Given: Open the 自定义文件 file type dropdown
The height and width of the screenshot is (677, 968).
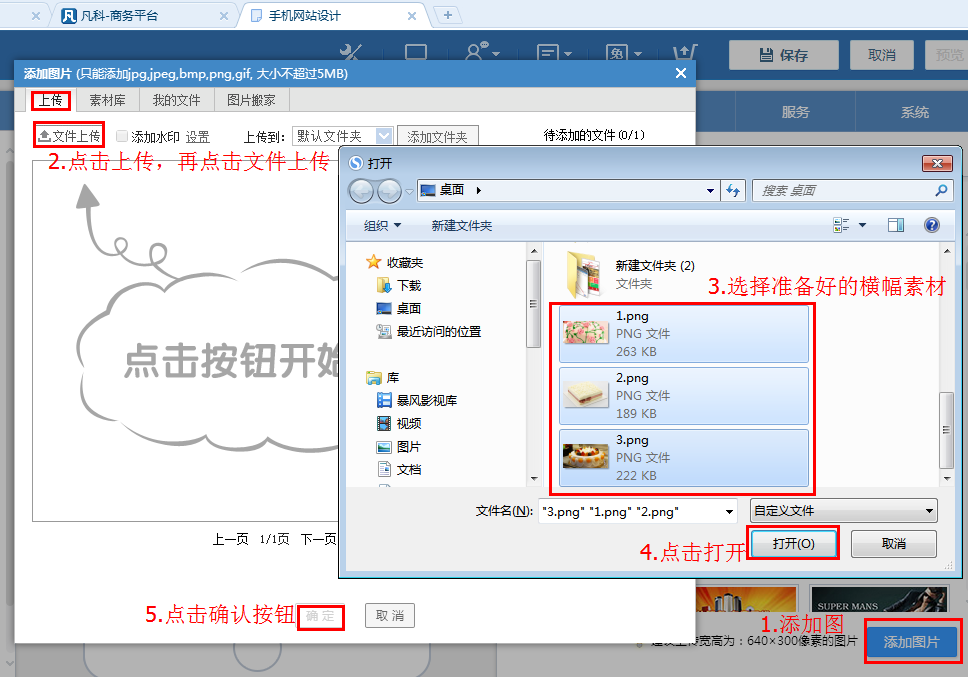Looking at the screenshot, I should [843, 511].
